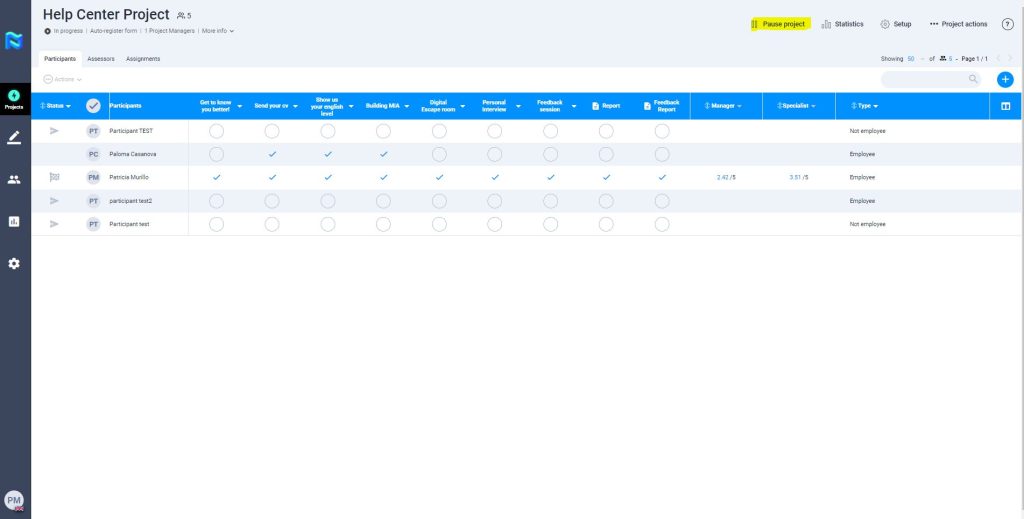Toggle Participant TEST 'Get to know you better' circle
The image size is (1024, 519).
coord(216,131)
